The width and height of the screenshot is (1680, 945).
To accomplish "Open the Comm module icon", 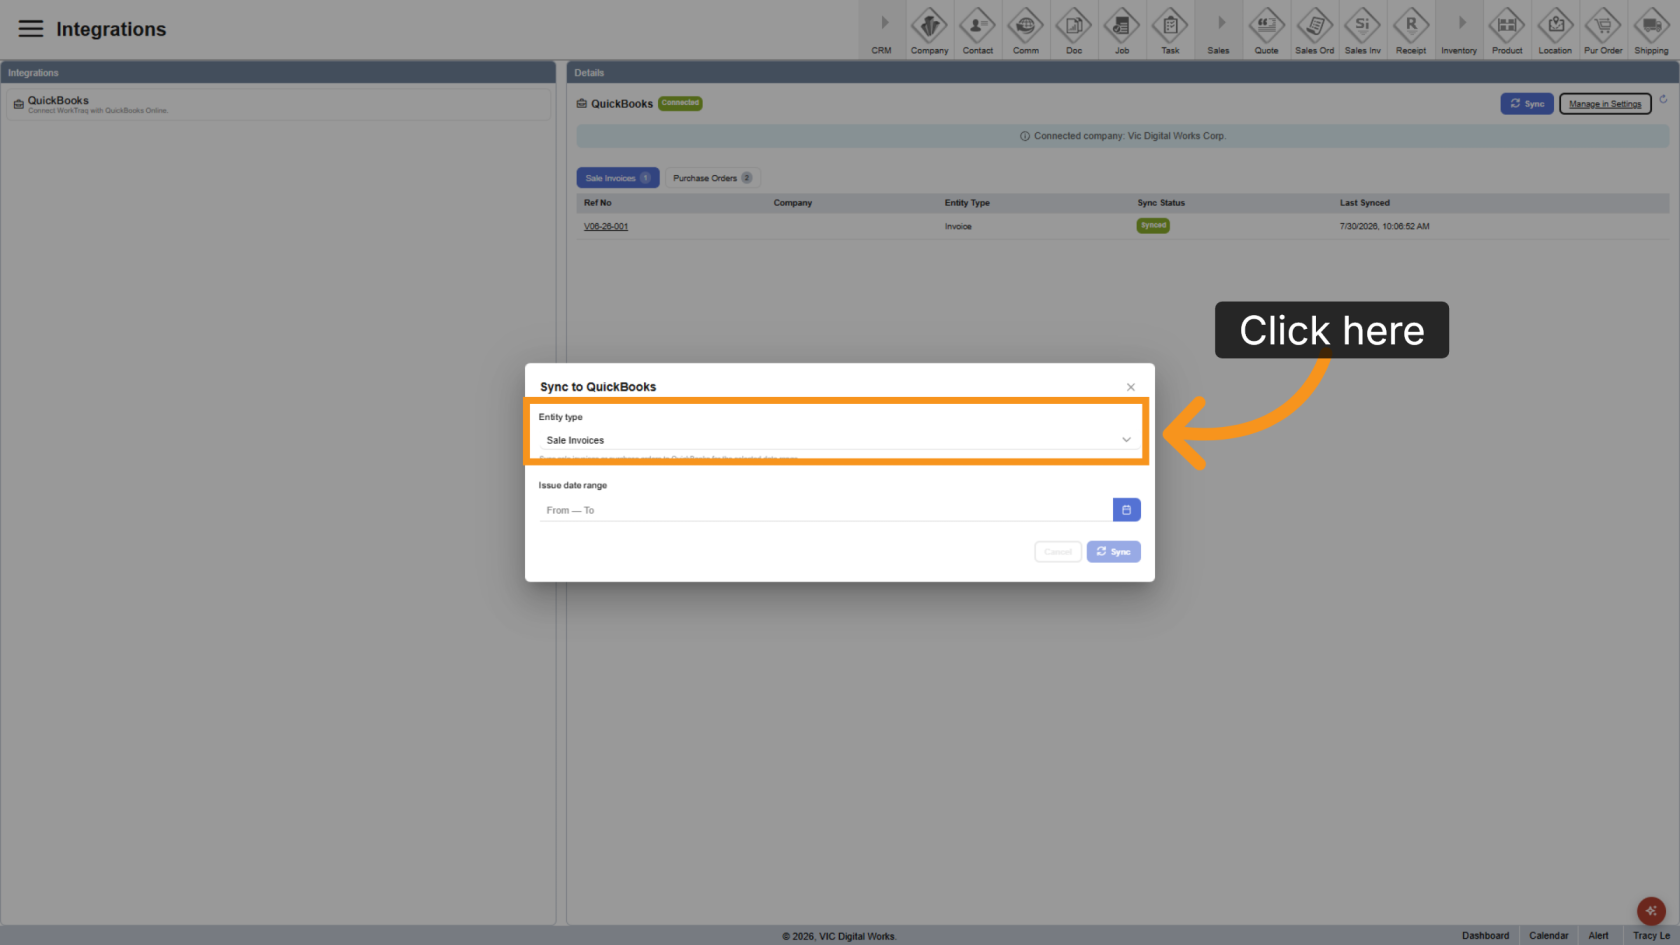I will coord(1025,30).
